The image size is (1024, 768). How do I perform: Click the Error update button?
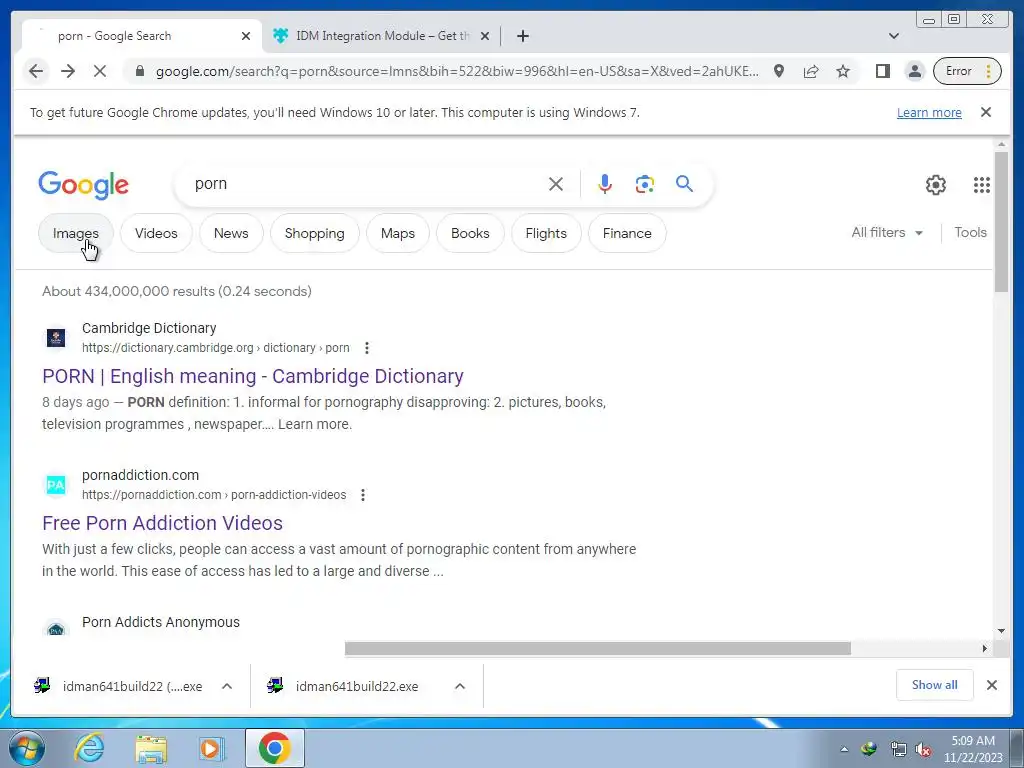(x=967, y=71)
